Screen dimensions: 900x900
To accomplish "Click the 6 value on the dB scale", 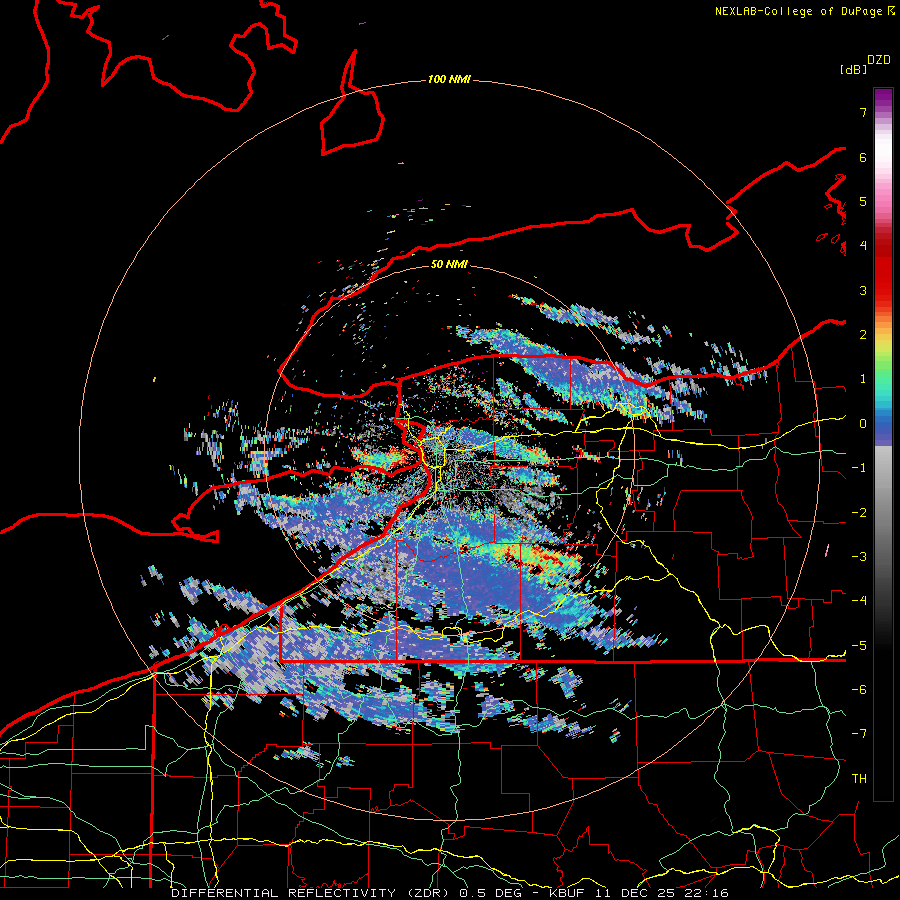I will pyautogui.click(x=863, y=157).
